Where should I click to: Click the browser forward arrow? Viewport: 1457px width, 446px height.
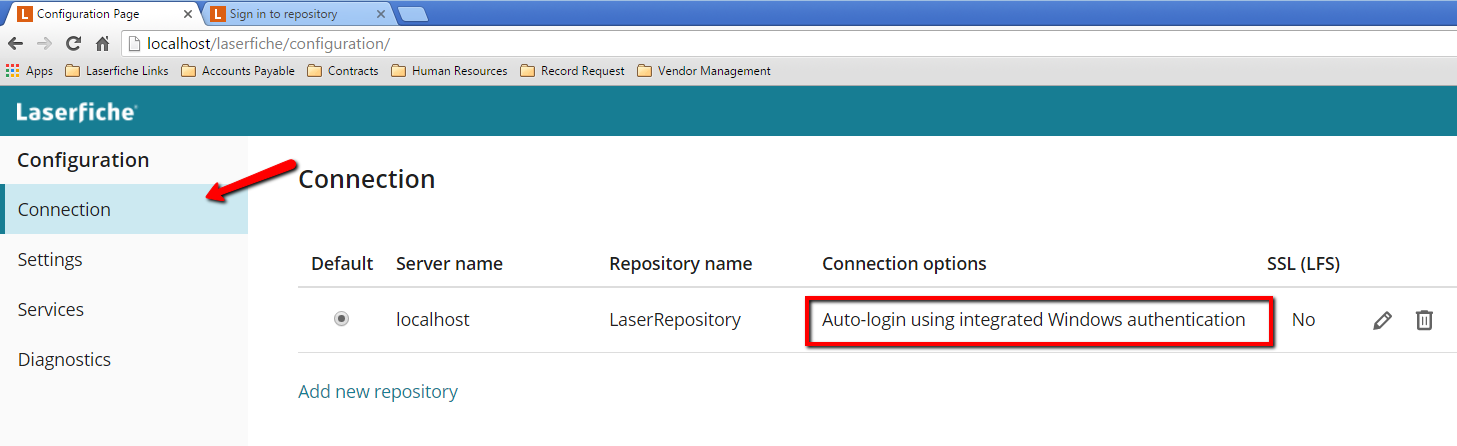coord(44,44)
